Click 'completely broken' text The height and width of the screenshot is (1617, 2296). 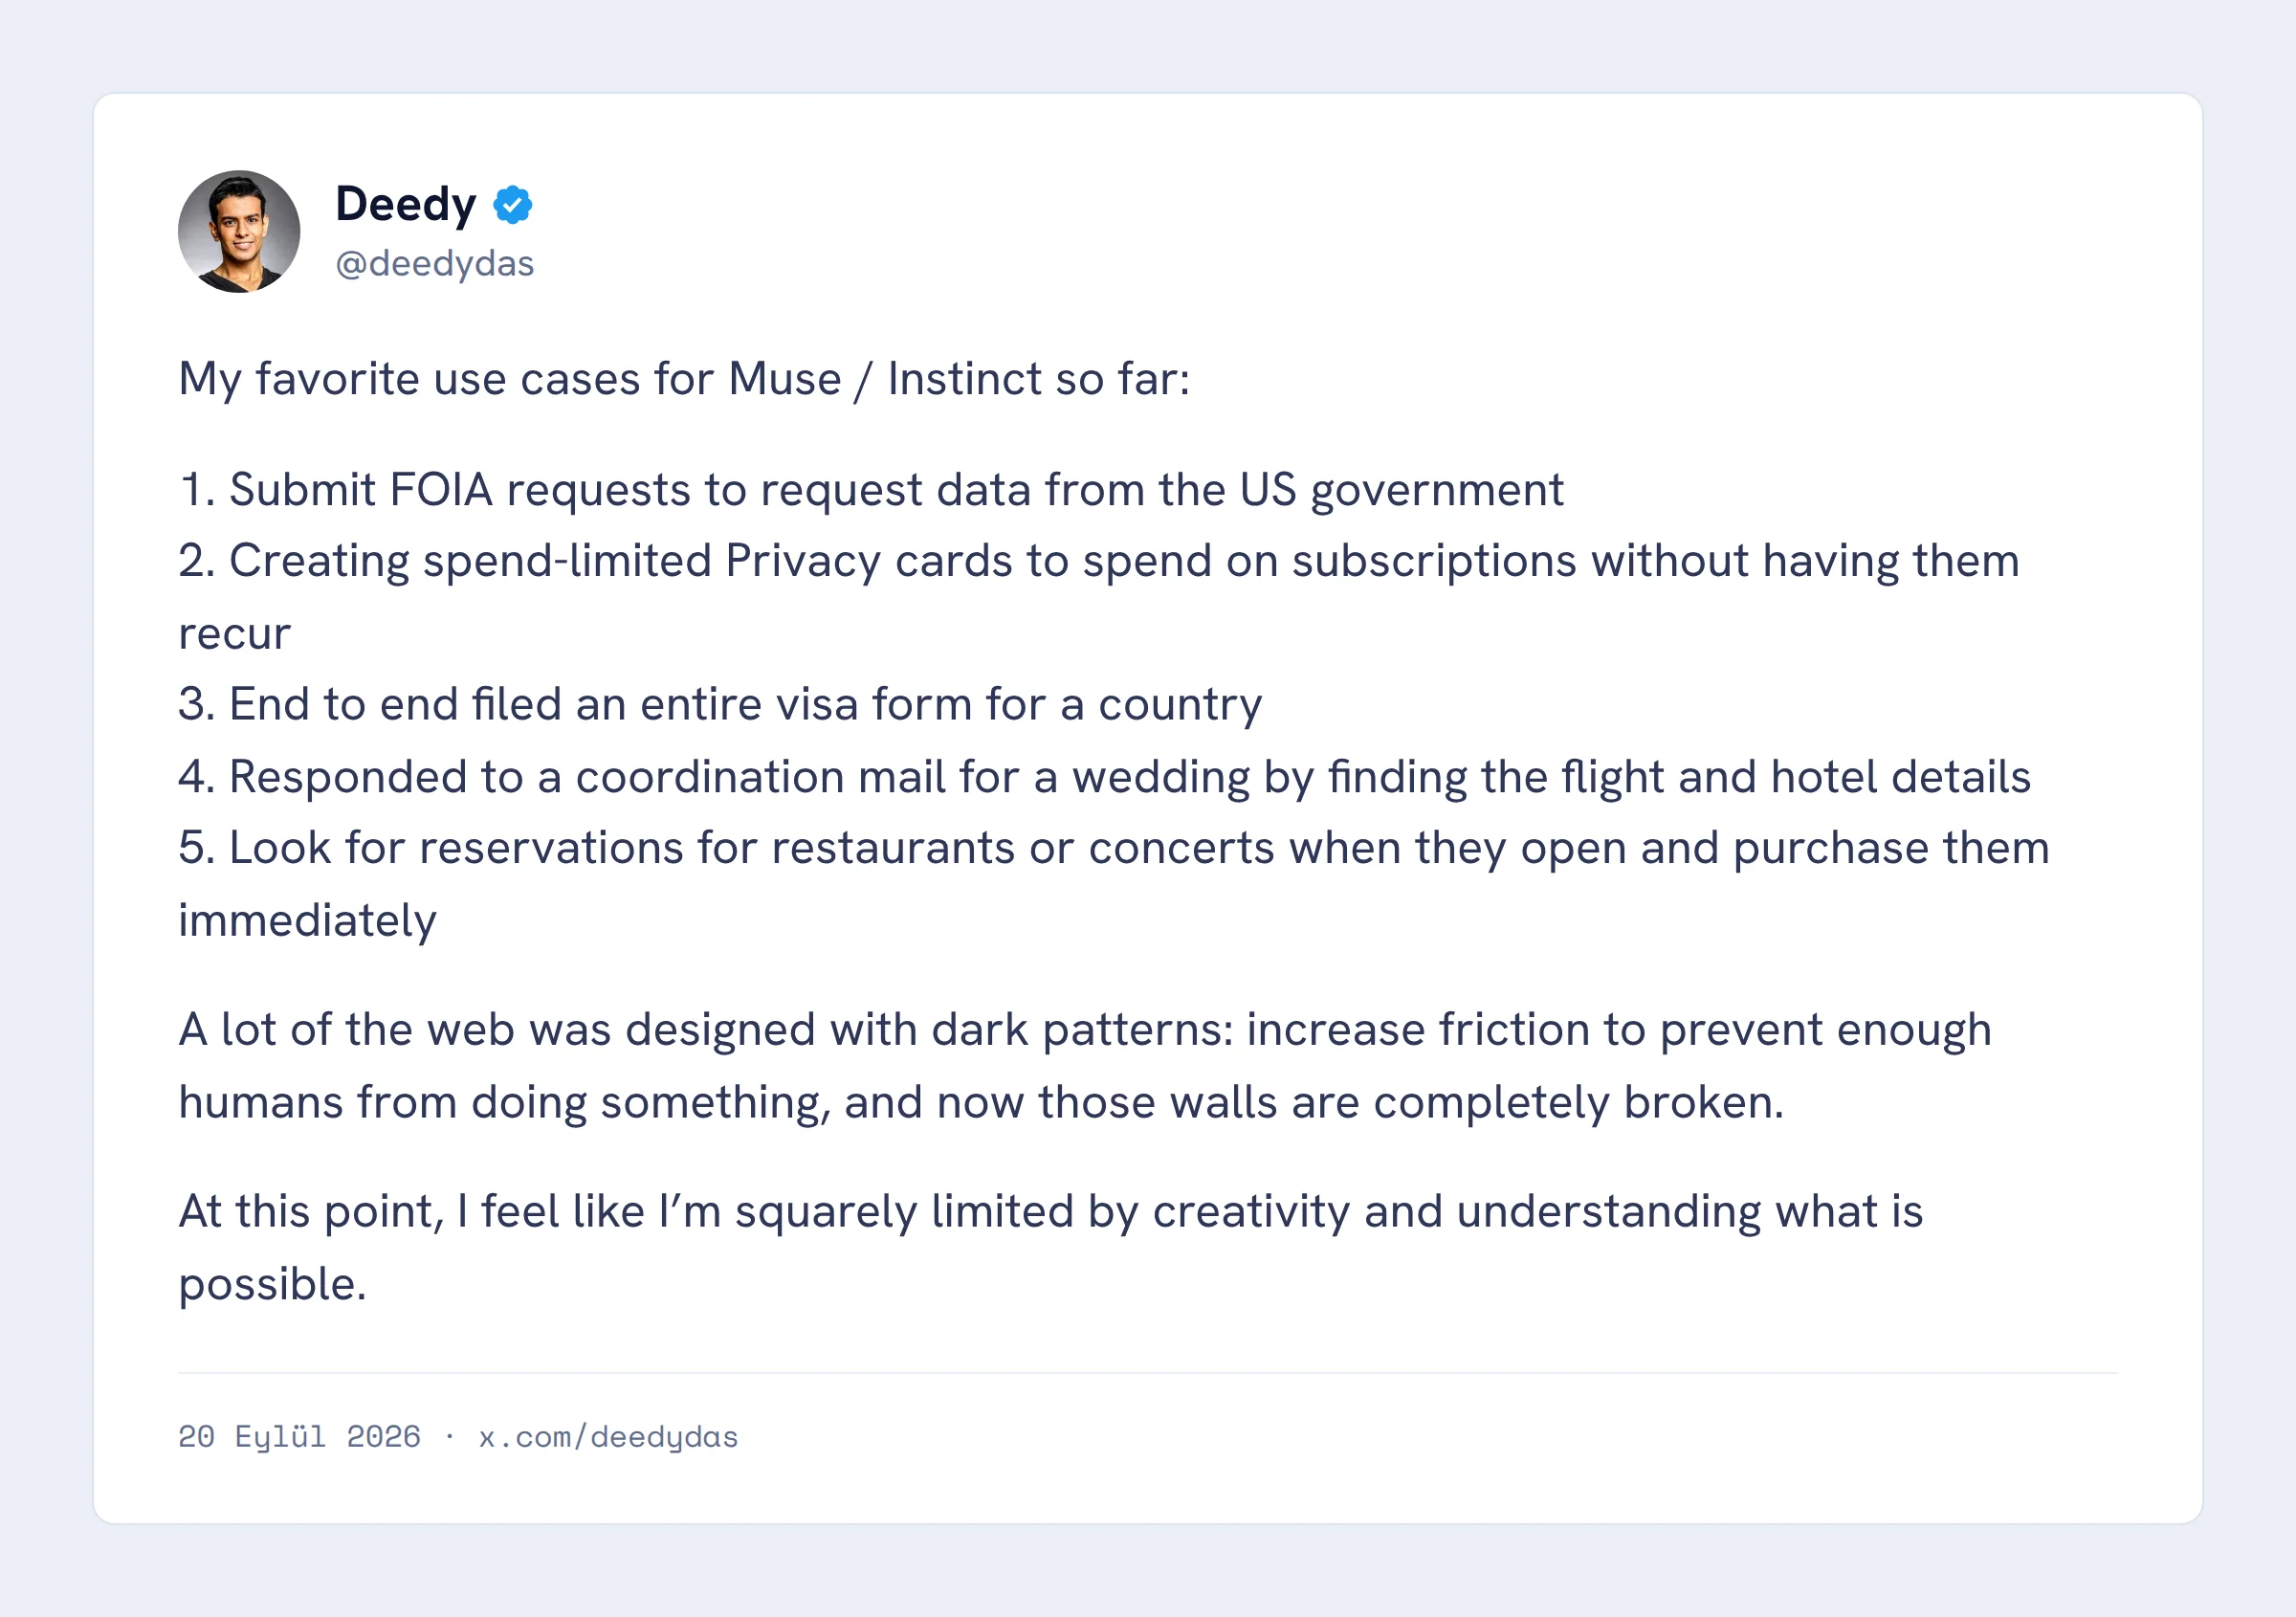click(1579, 1104)
